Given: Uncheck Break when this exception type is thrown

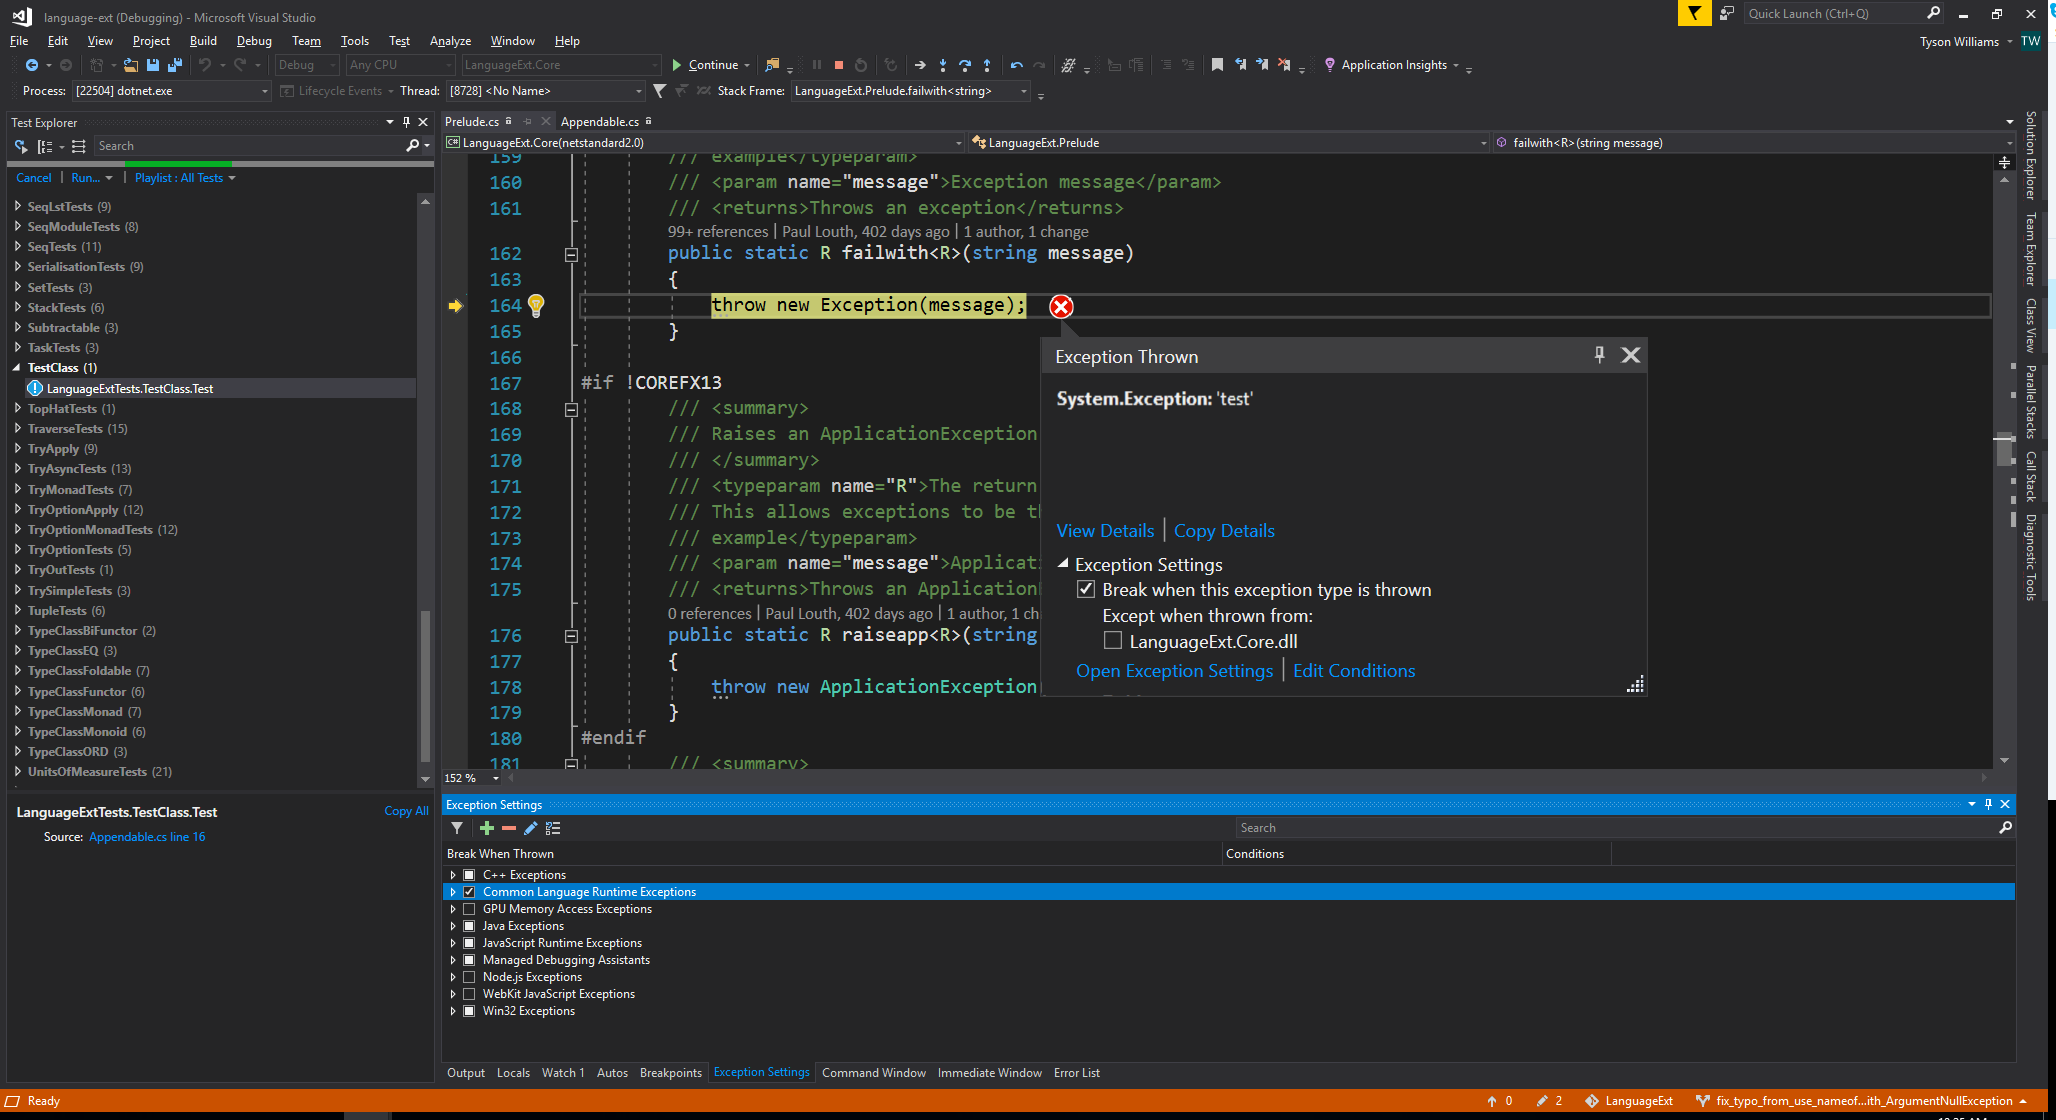Looking at the screenshot, I should point(1086,589).
